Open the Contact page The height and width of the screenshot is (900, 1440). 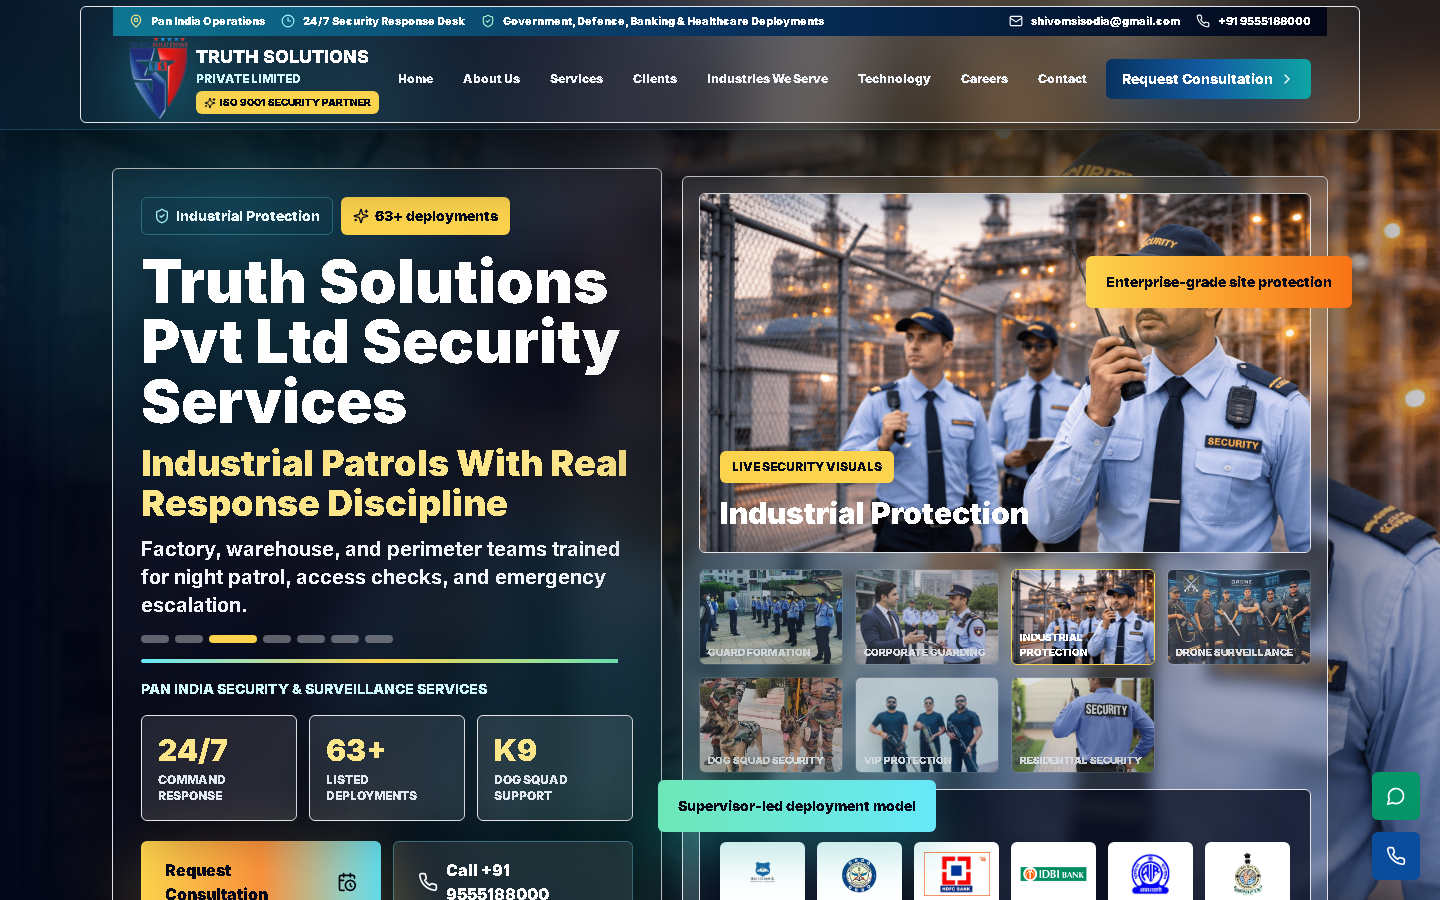pyautogui.click(x=1062, y=79)
